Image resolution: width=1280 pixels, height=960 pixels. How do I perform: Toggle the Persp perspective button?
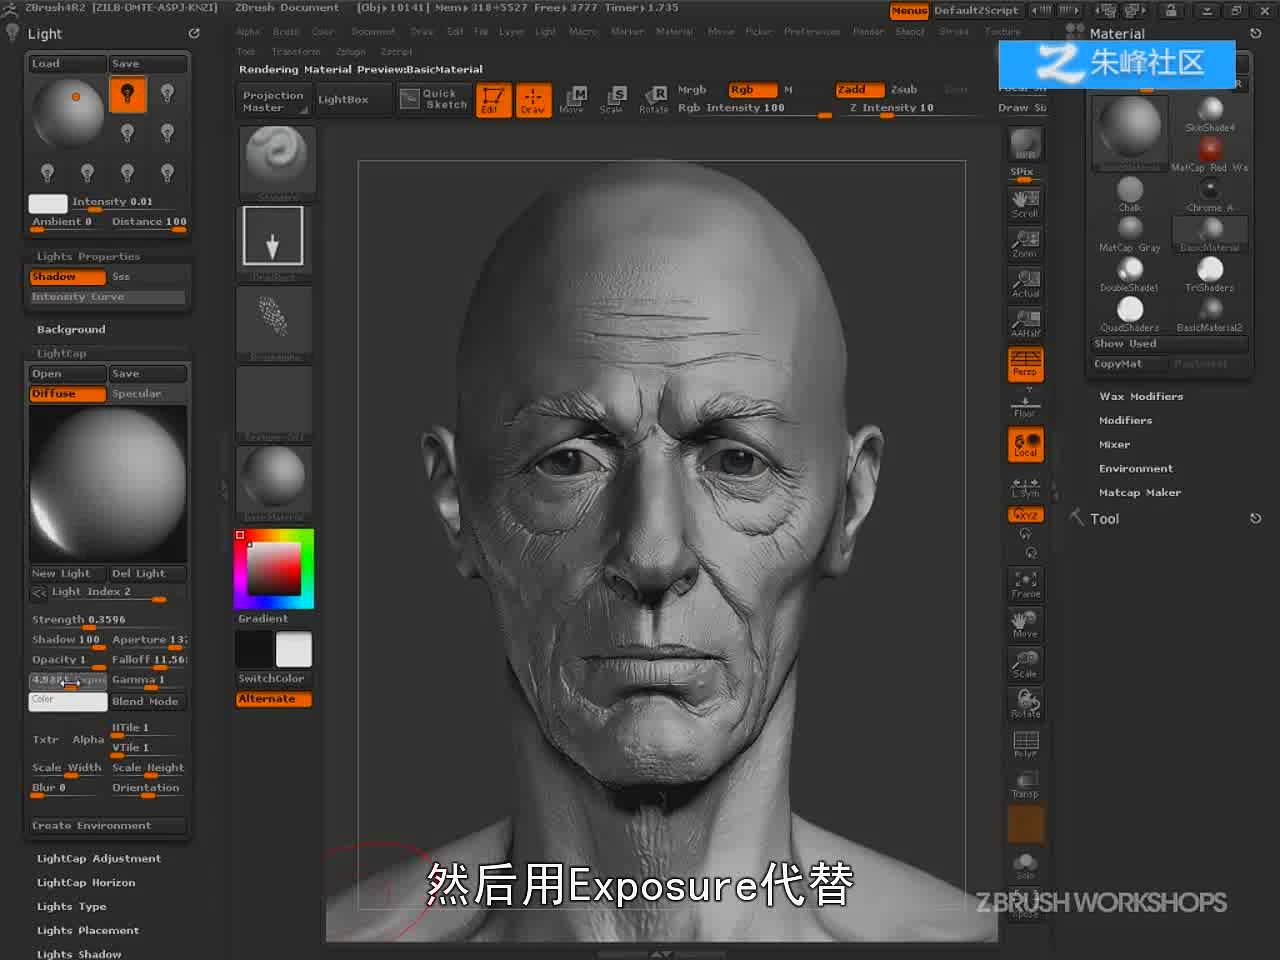pos(1025,364)
